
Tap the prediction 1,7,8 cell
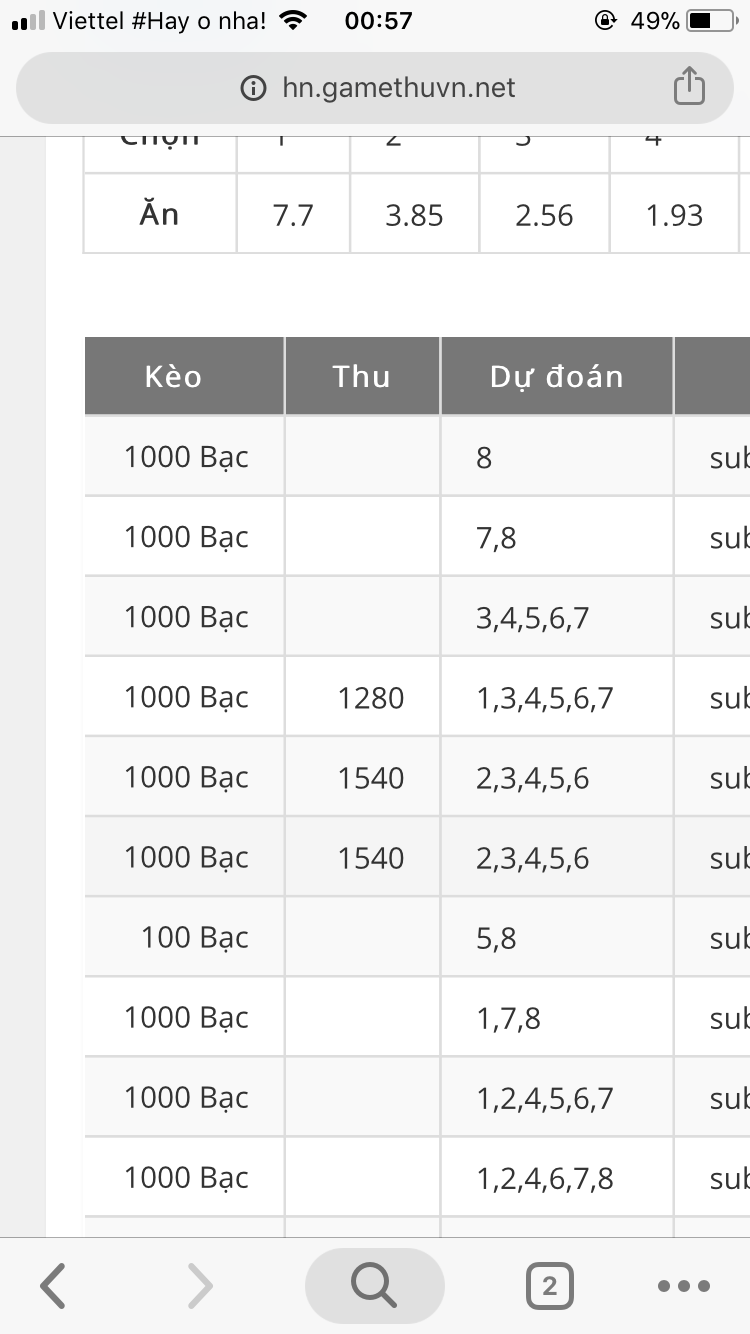[x=509, y=1017]
